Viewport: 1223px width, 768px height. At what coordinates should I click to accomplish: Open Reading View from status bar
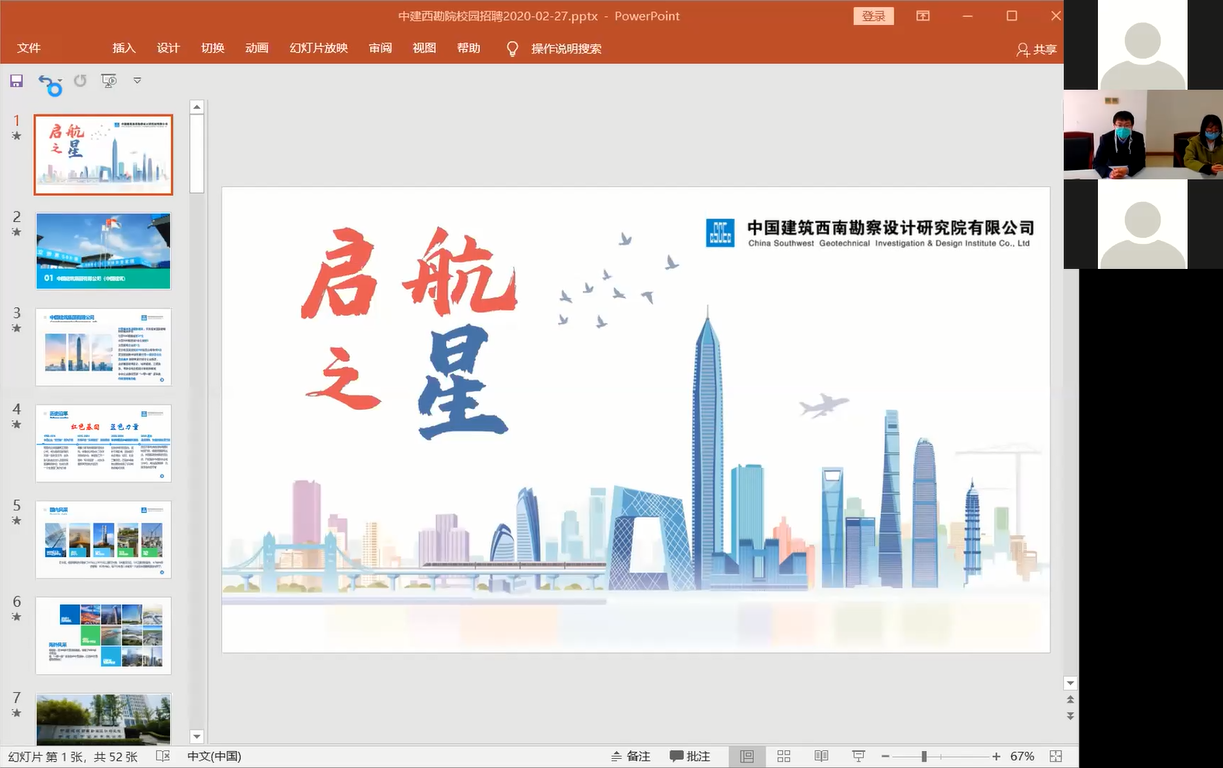tap(821, 757)
